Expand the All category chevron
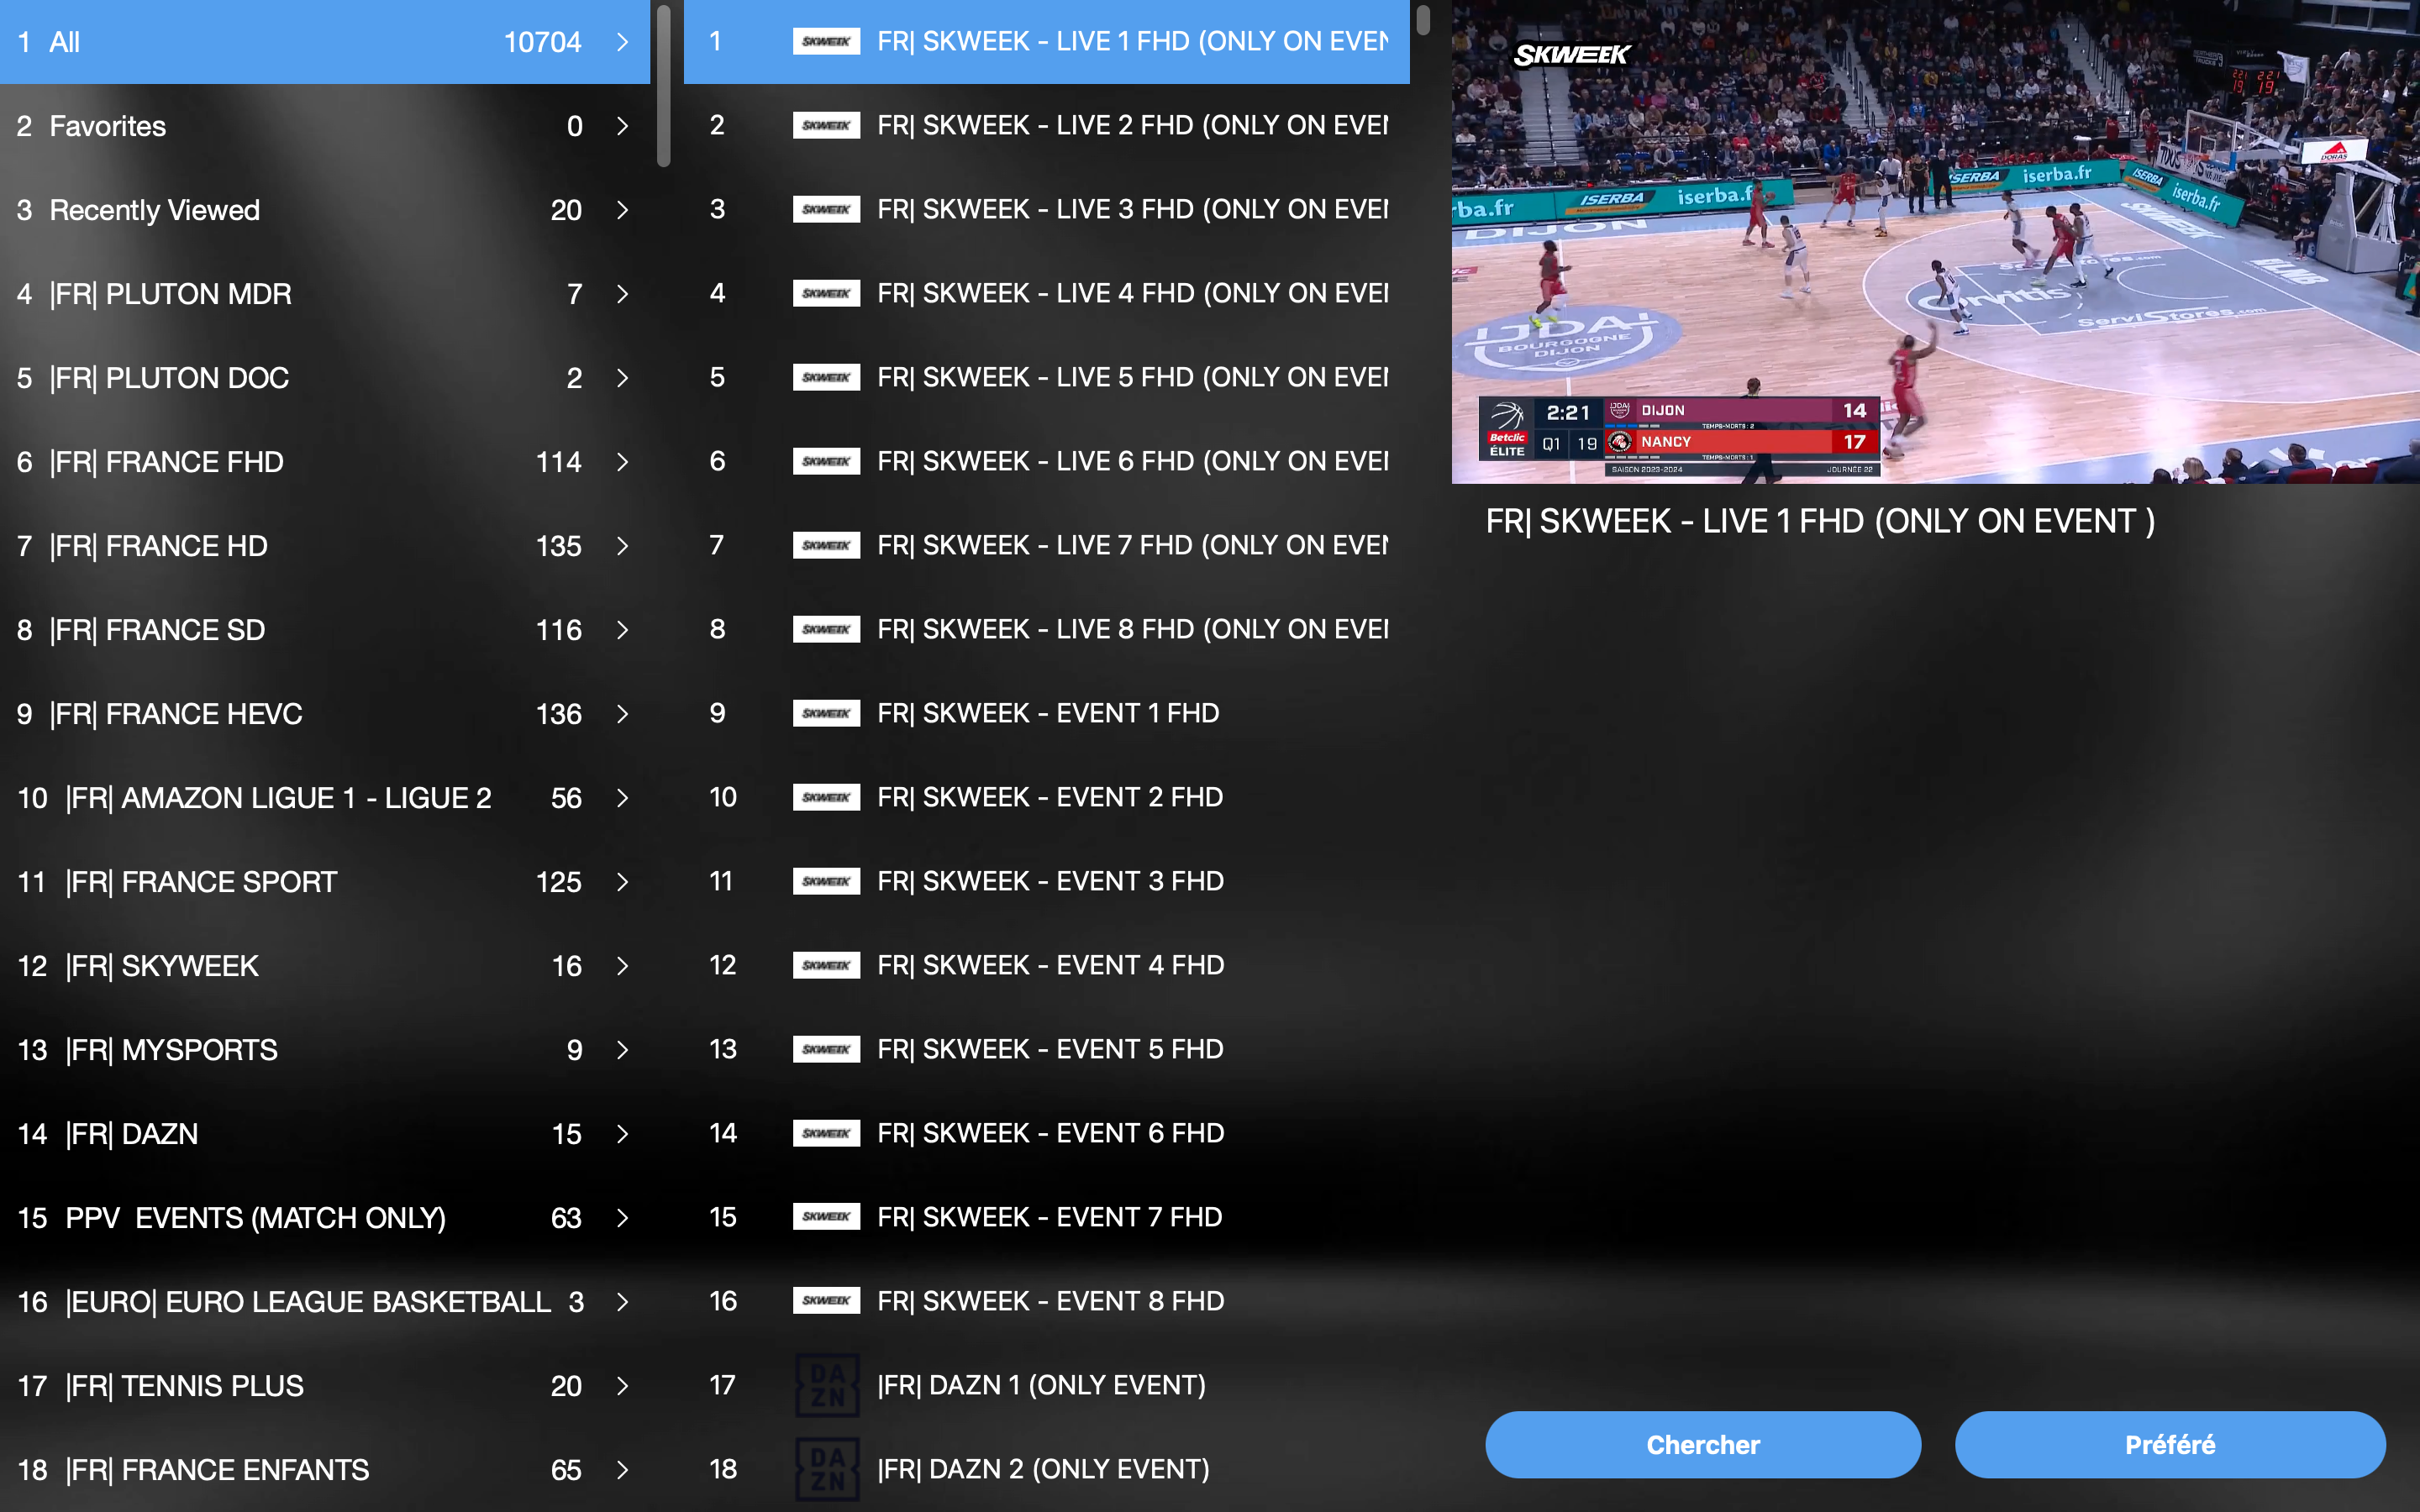Screen dimensions: 2420x1512 tap(623, 42)
